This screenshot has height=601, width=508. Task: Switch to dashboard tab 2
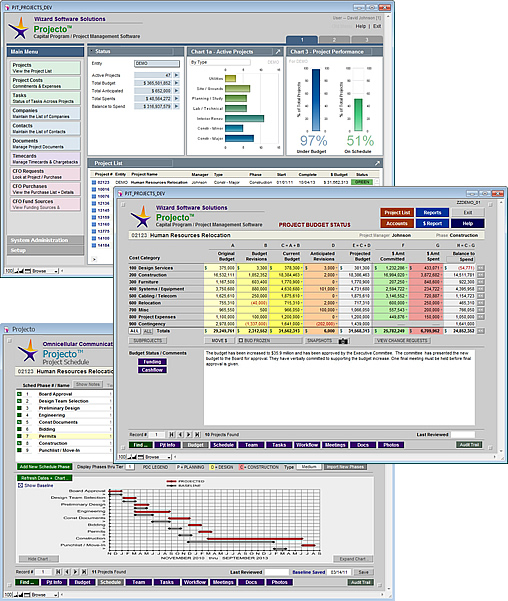pos(334,40)
